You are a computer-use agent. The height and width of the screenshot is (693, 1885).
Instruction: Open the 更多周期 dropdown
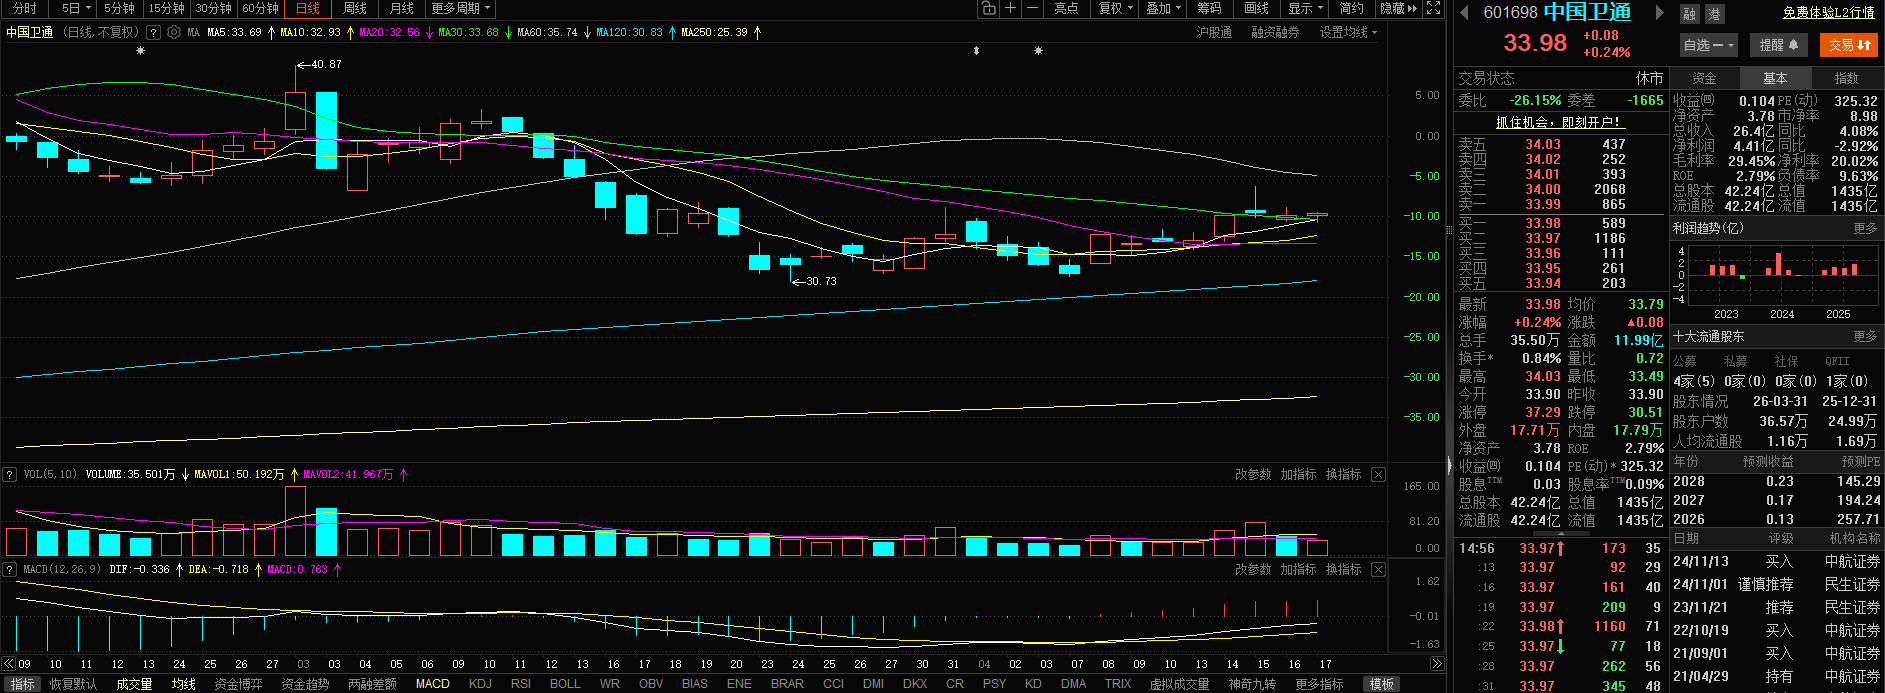click(x=461, y=8)
